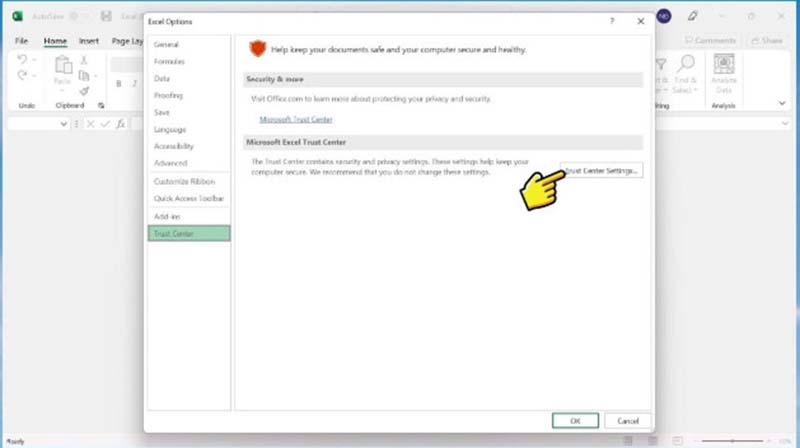The width and height of the screenshot is (800, 448).
Task: Toggle the AutoSave switch
Action: point(78,16)
